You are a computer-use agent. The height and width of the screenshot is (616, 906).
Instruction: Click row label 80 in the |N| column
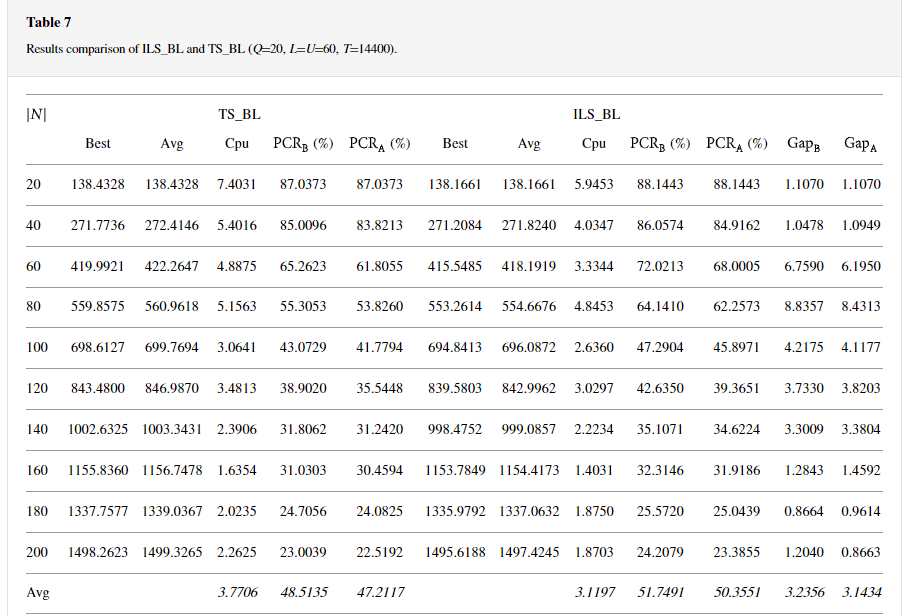34,306
